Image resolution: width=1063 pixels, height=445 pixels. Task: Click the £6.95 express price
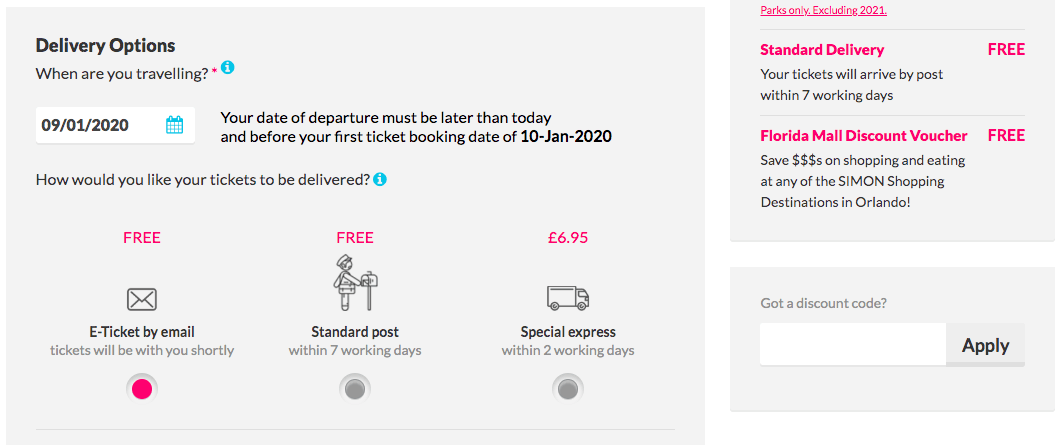pos(568,238)
